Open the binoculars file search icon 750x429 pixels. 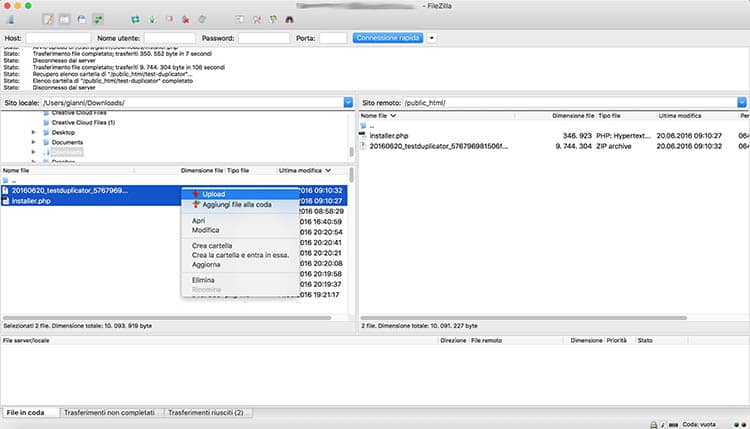289,20
